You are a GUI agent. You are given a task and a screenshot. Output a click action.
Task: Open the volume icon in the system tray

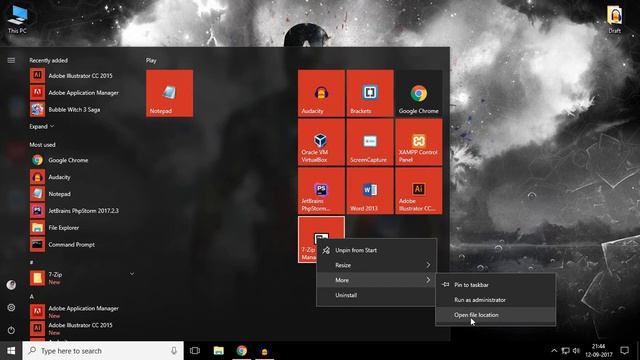click(576, 351)
